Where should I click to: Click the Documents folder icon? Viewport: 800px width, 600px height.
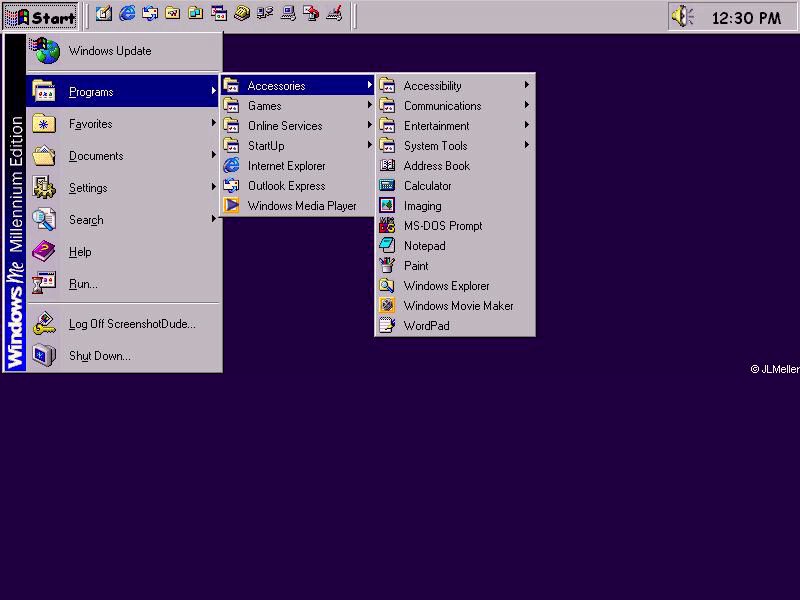point(44,156)
